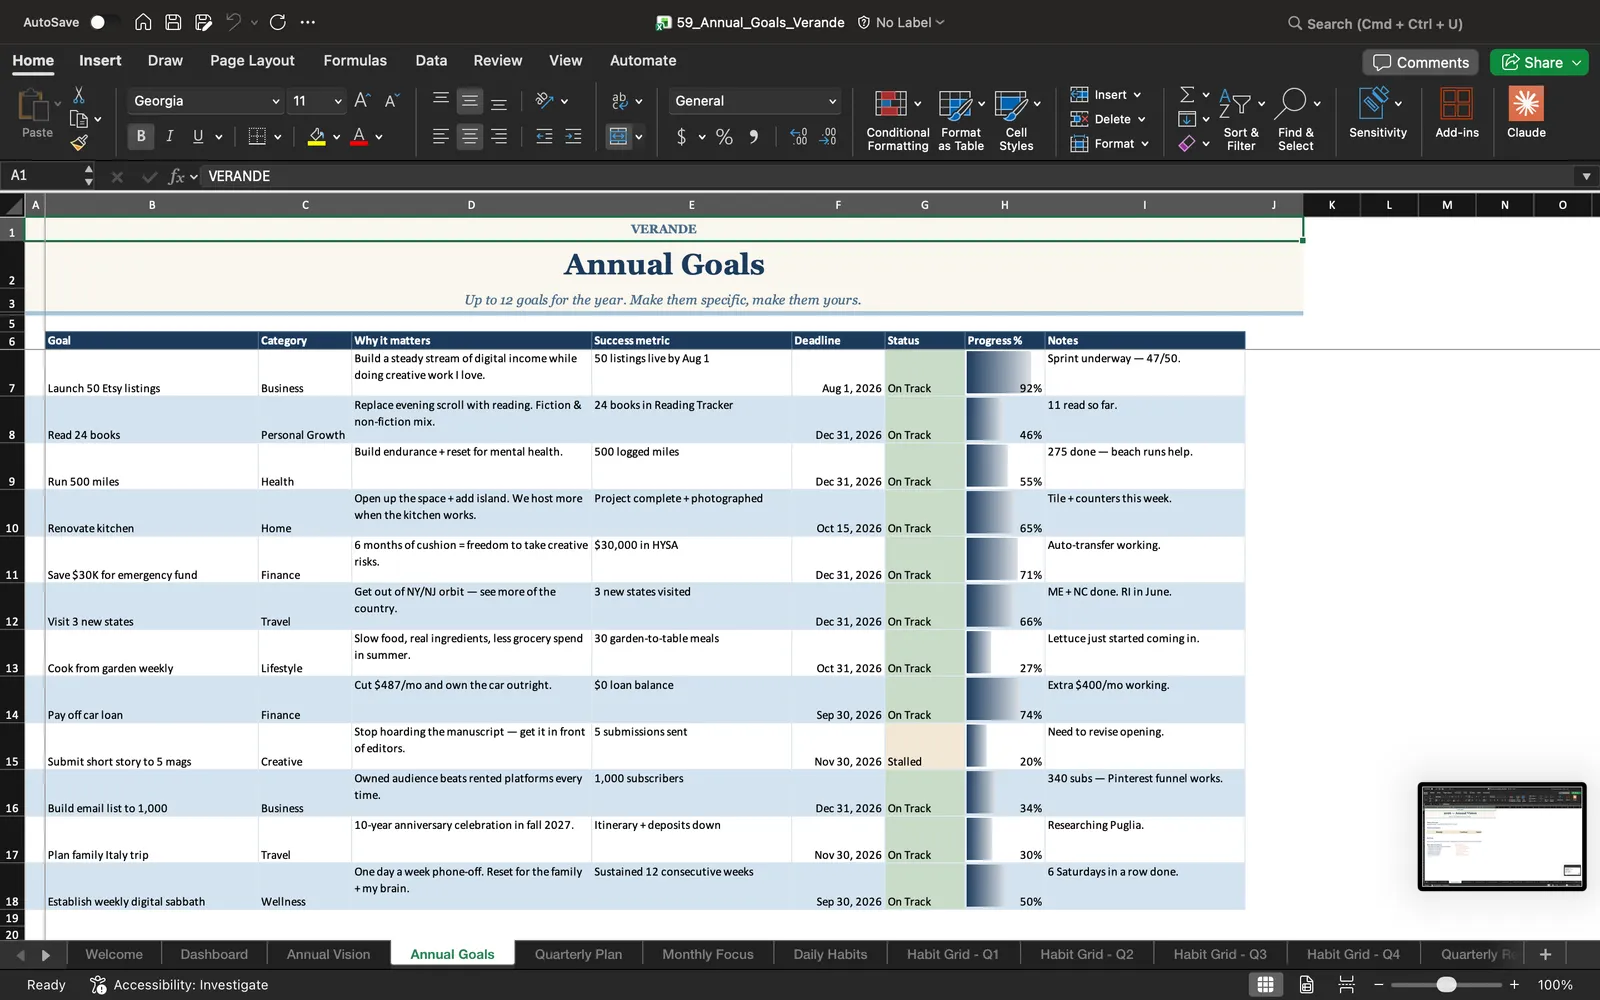This screenshot has width=1600, height=1000.
Task: Open Conditional Formatting
Action: tap(897, 120)
